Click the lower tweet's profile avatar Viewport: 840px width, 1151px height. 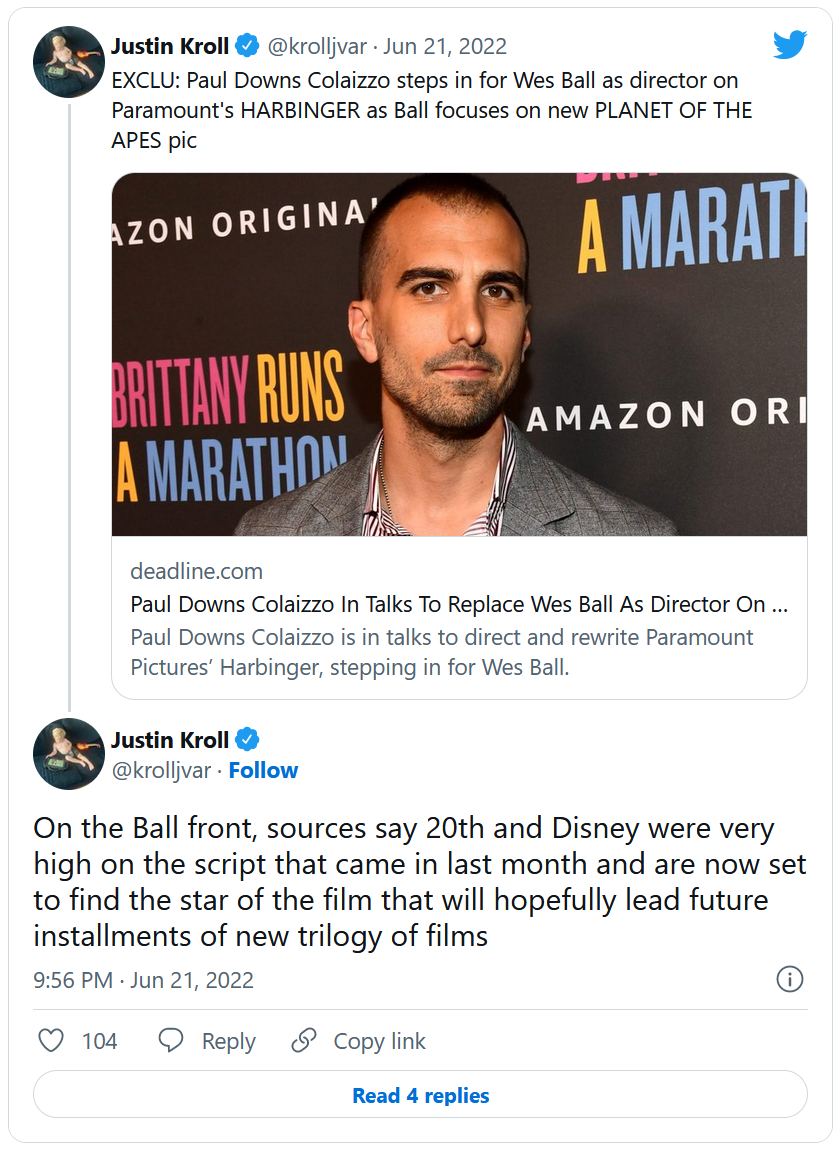coord(69,754)
